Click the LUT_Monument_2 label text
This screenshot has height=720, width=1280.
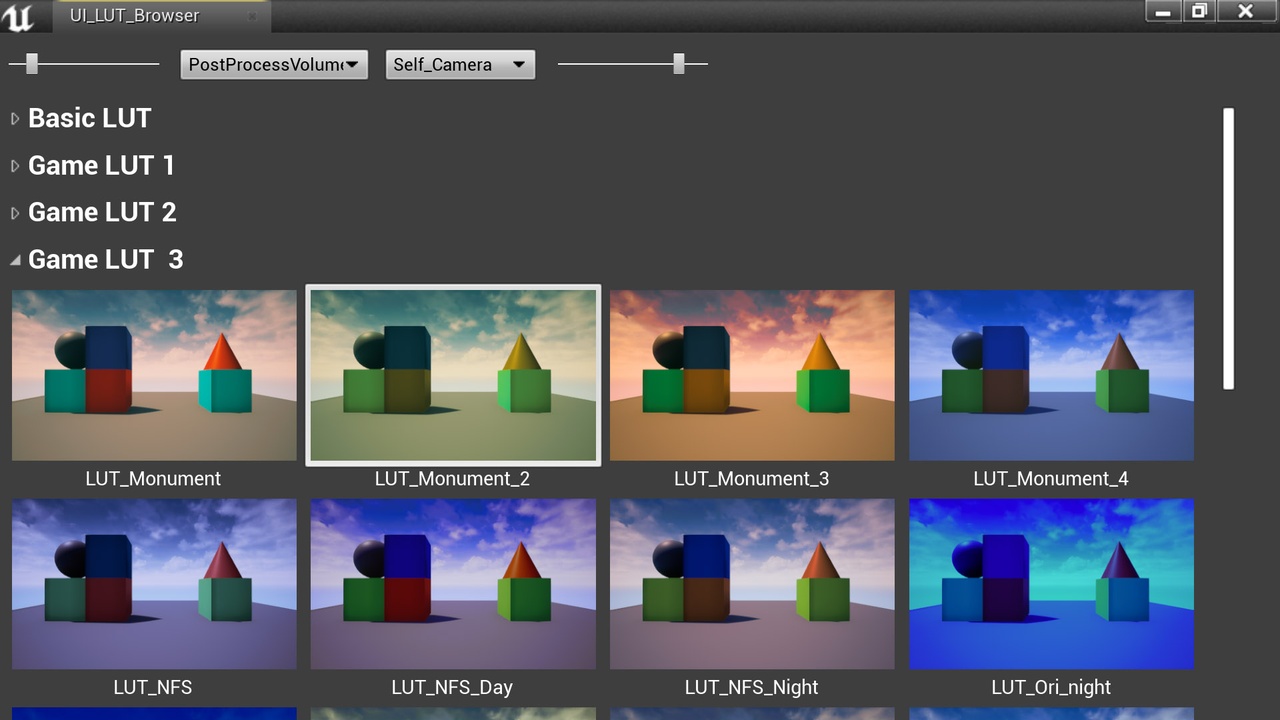click(452, 479)
